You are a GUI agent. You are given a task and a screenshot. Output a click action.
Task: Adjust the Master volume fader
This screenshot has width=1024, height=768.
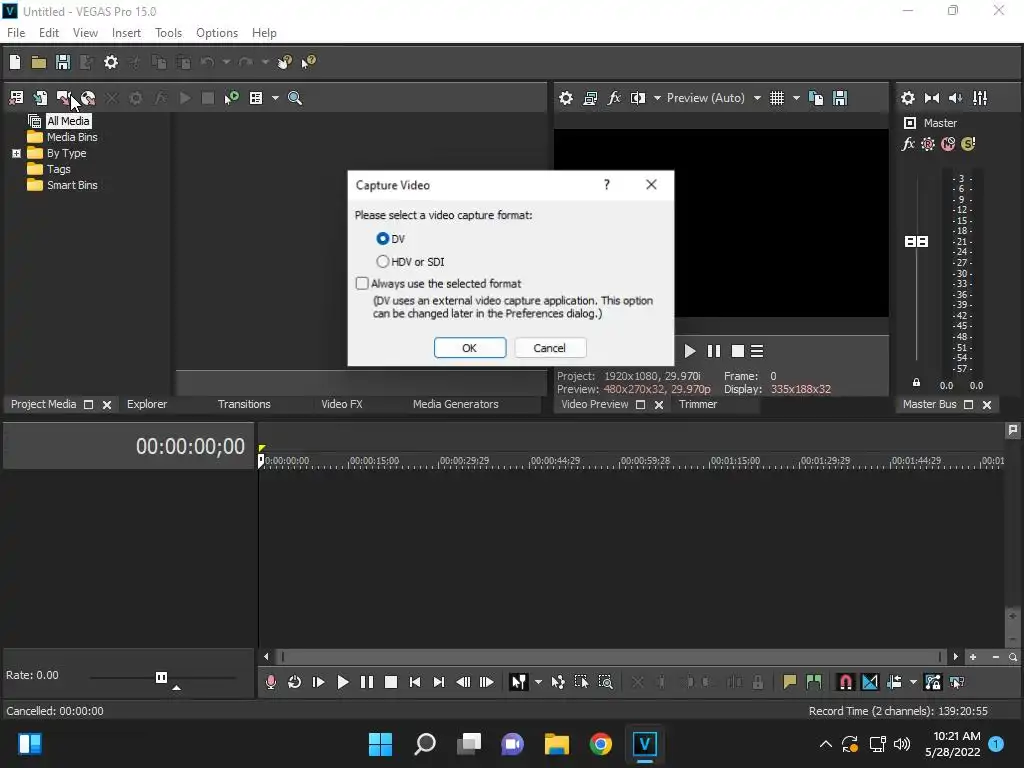pyautogui.click(x=916, y=242)
